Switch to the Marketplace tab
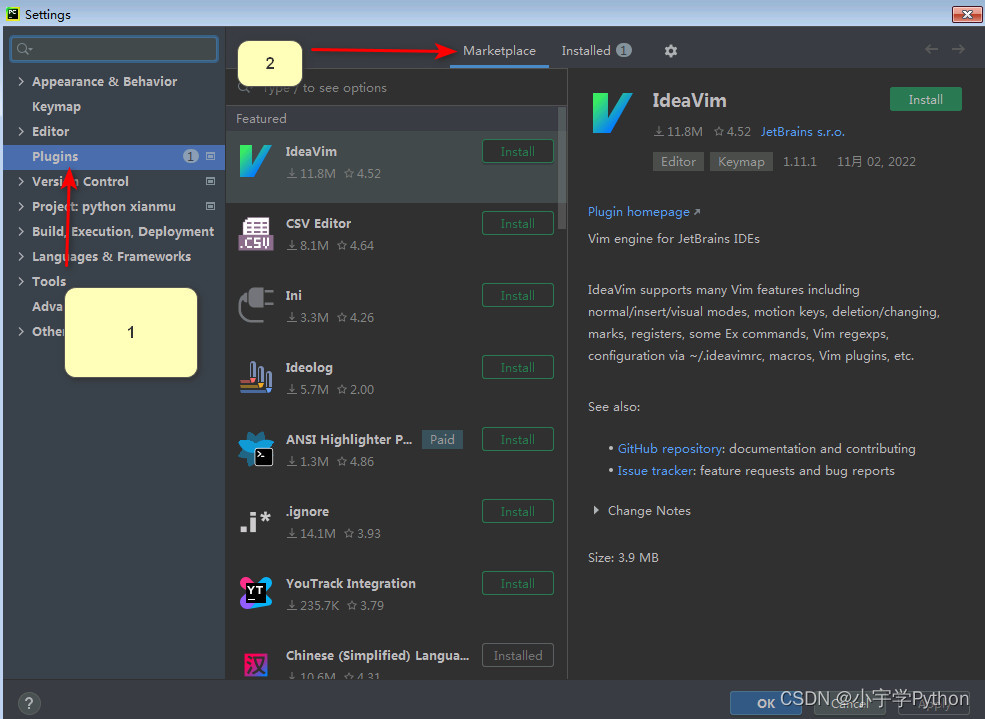 (x=499, y=51)
